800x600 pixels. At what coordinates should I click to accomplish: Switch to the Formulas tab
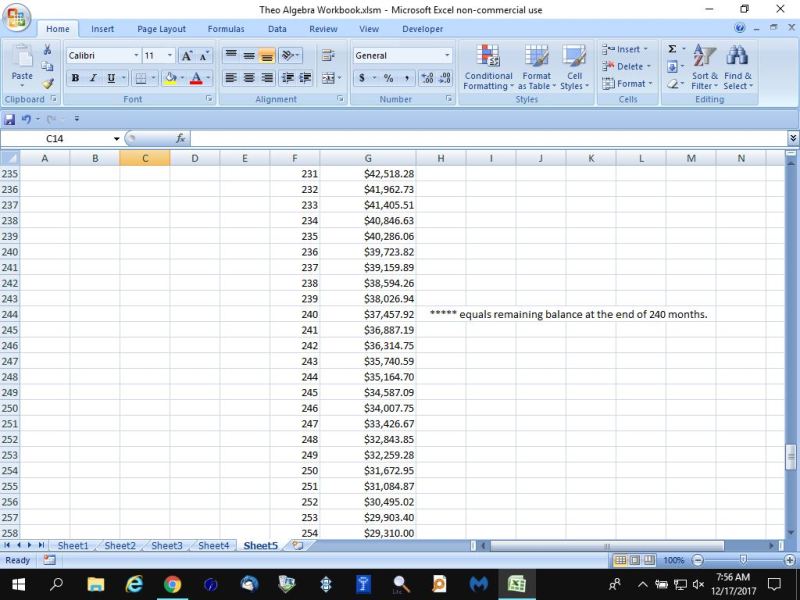point(226,29)
